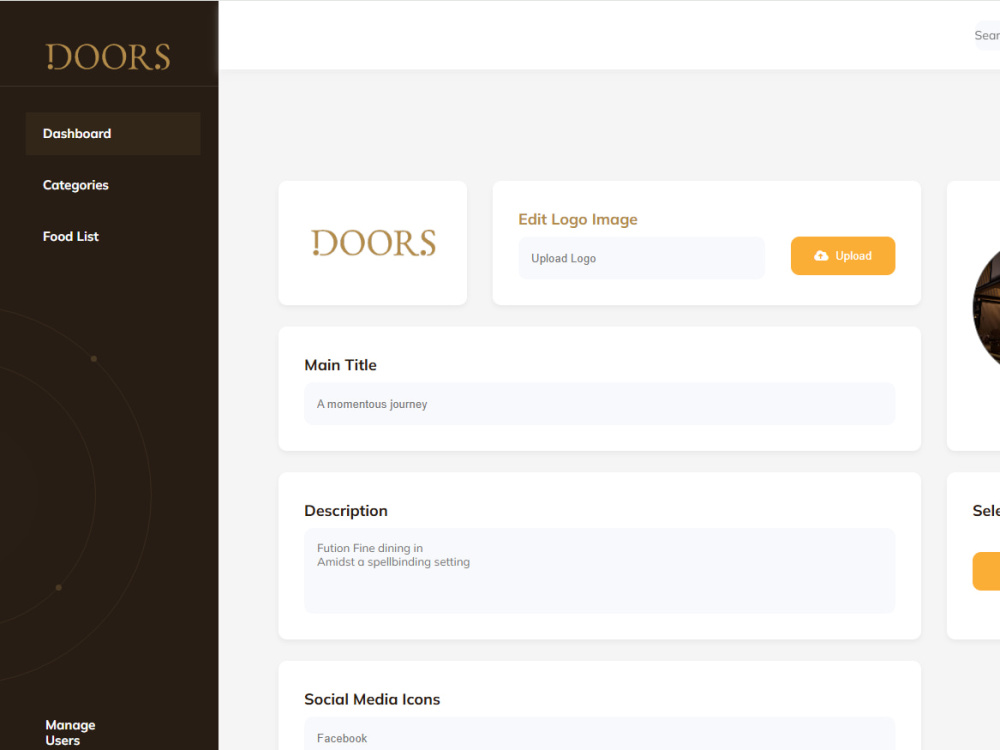The width and height of the screenshot is (1000, 750).
Task: Click the round restaurant image thumbnail
Action: click(x=987, y=308)
